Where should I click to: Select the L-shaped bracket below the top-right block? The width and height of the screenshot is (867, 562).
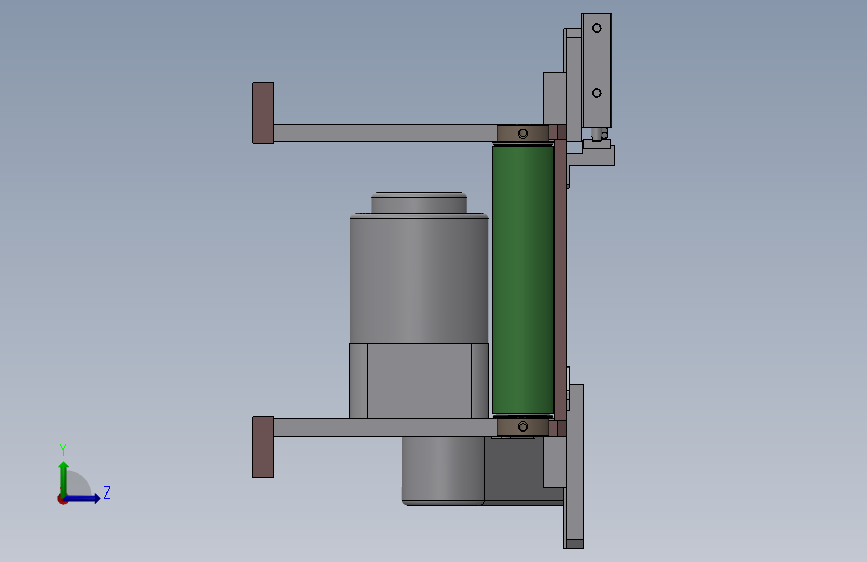tap(592, 155)
